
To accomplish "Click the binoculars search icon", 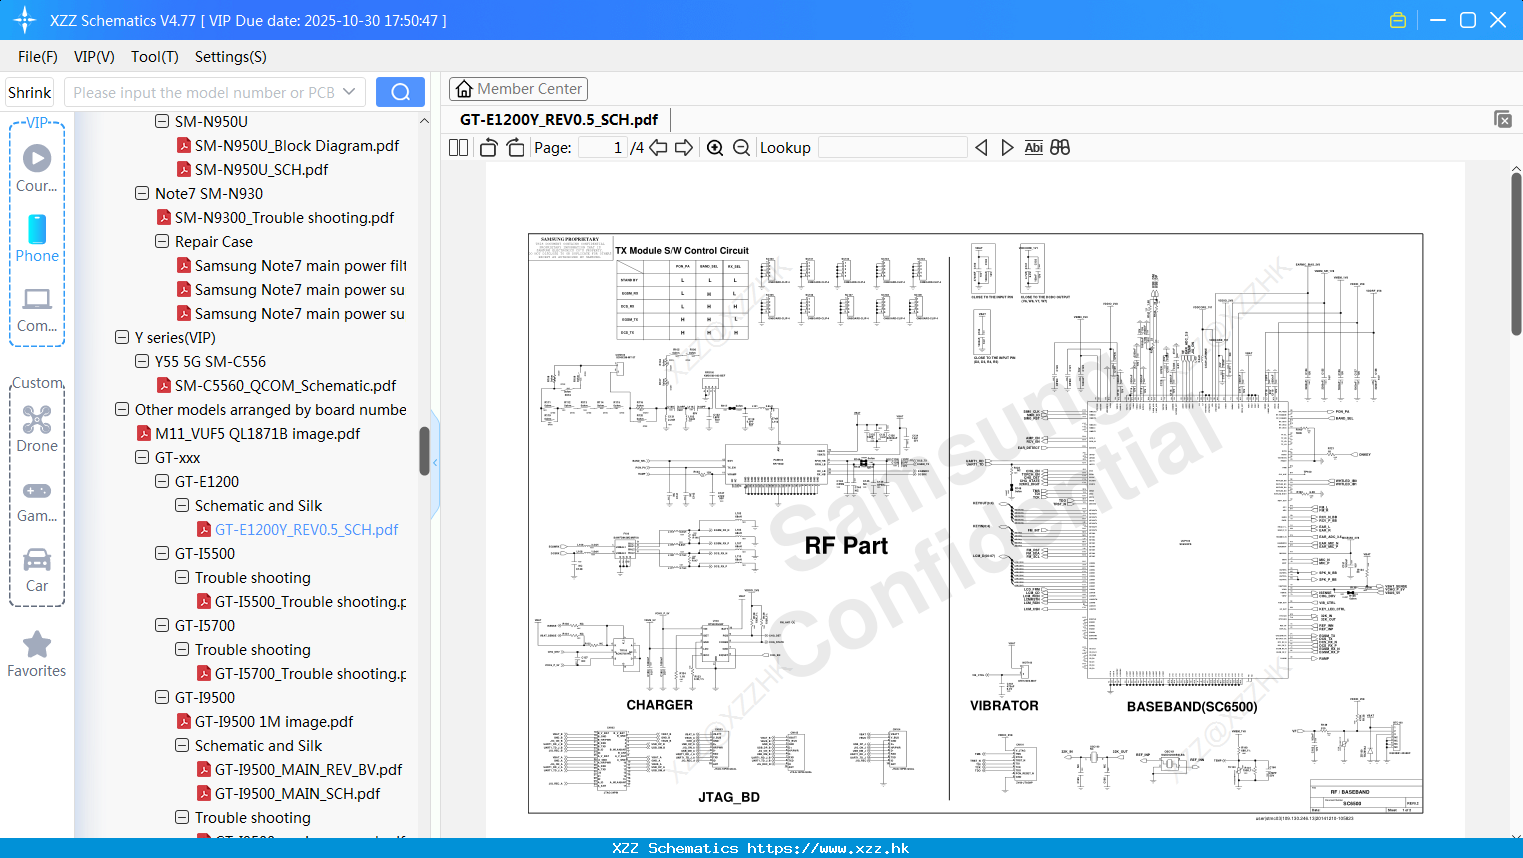I will (x=1060, y=148).
